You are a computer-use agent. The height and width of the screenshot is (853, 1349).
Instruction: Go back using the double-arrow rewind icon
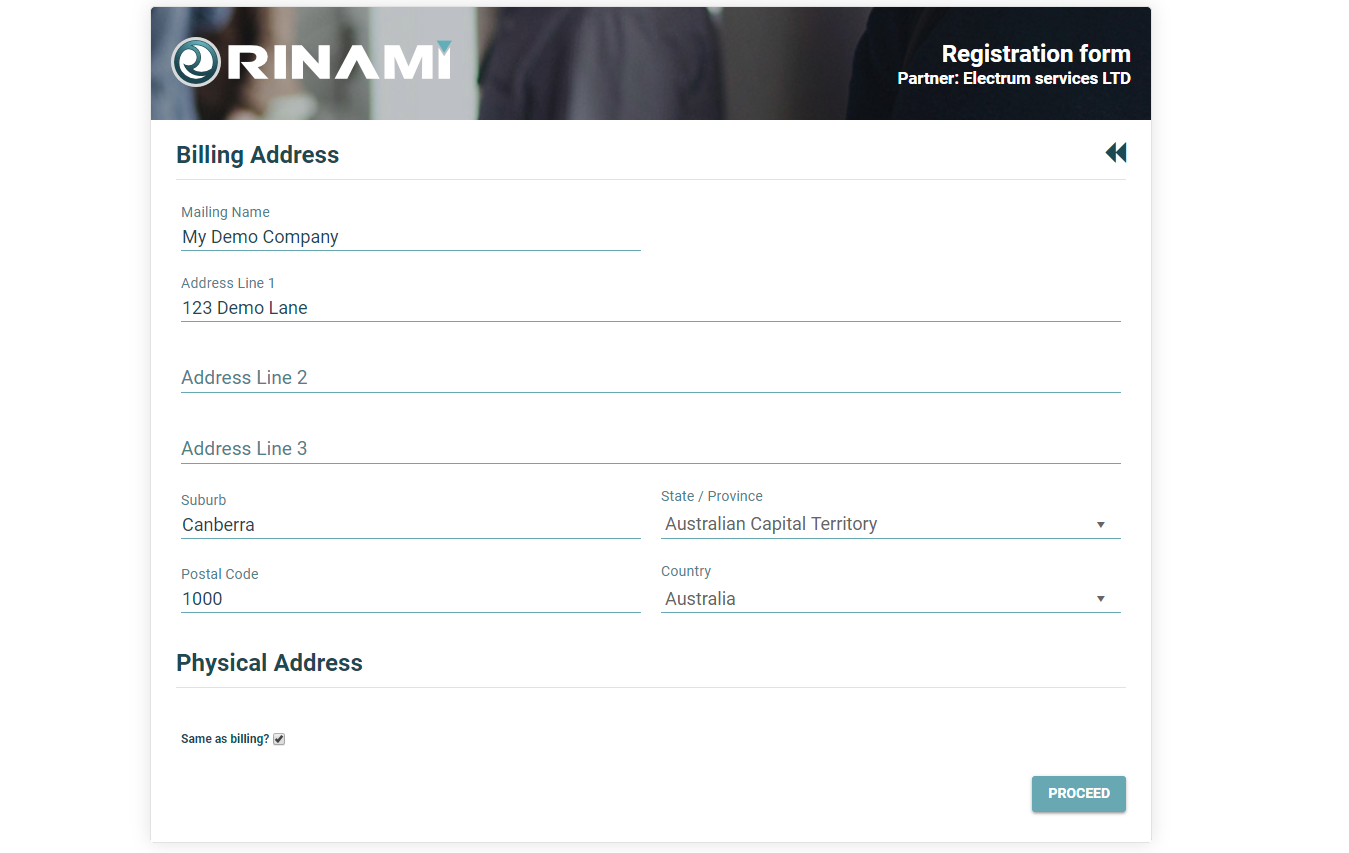[1115, 152]
